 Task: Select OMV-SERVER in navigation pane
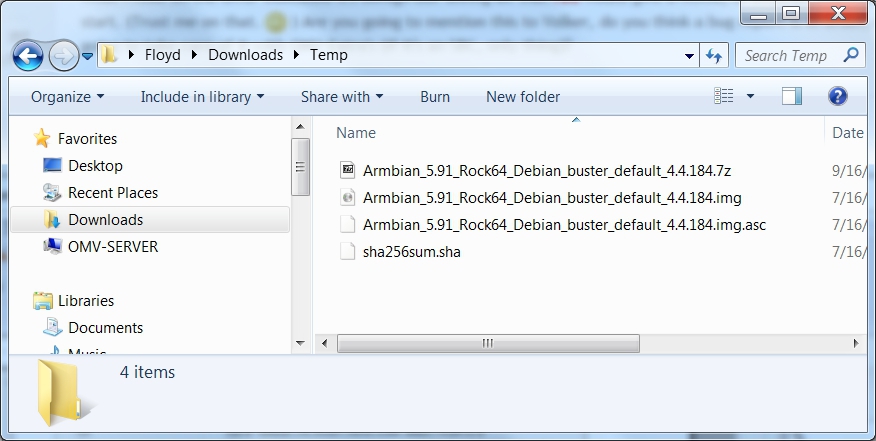tap(112, 247)
